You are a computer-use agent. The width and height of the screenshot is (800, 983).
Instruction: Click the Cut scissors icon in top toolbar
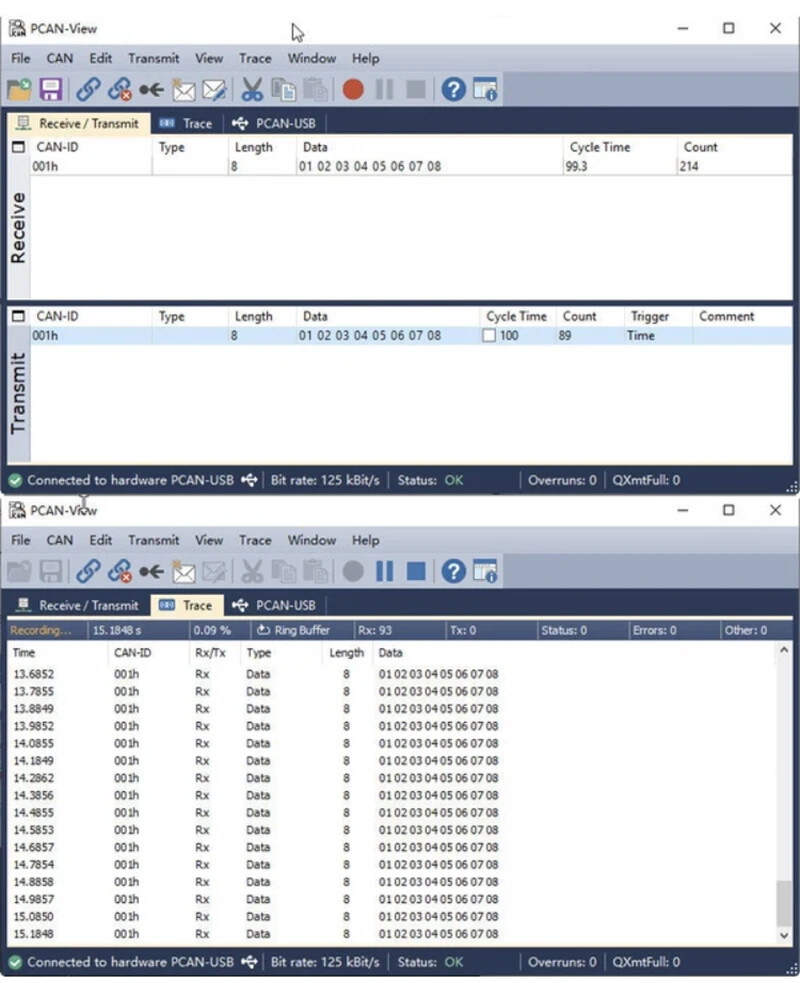tap(252, 90)
